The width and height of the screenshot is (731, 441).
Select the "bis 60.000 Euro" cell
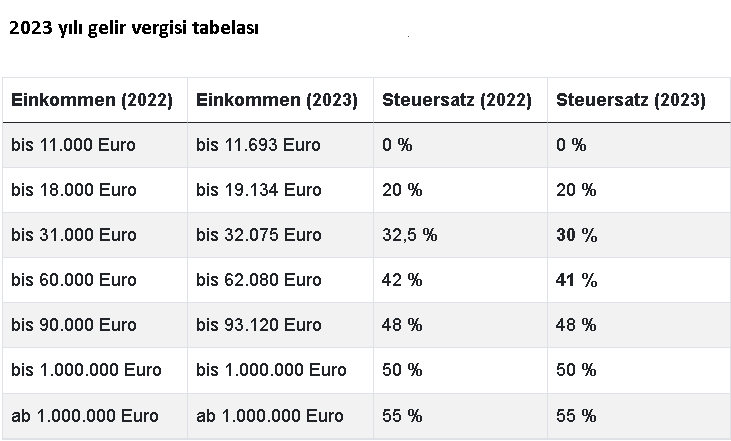pos(73,280)
